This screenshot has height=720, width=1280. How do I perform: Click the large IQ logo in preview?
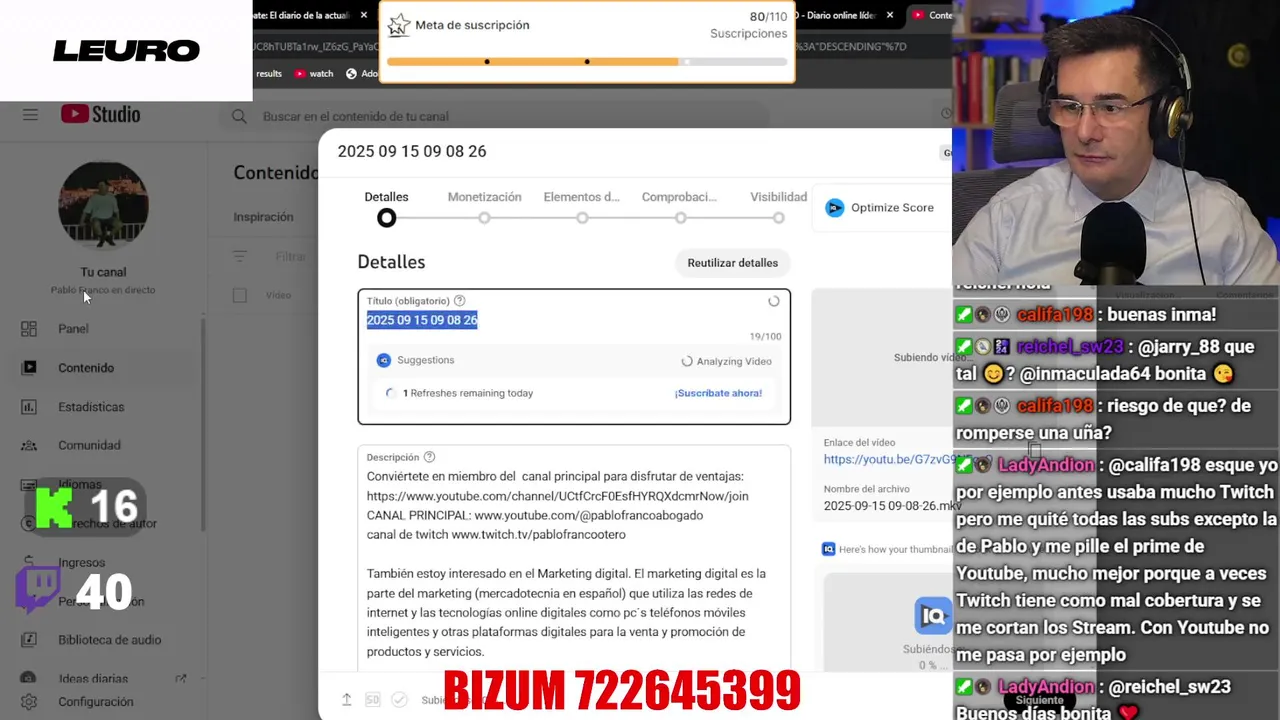pos(932,615)
